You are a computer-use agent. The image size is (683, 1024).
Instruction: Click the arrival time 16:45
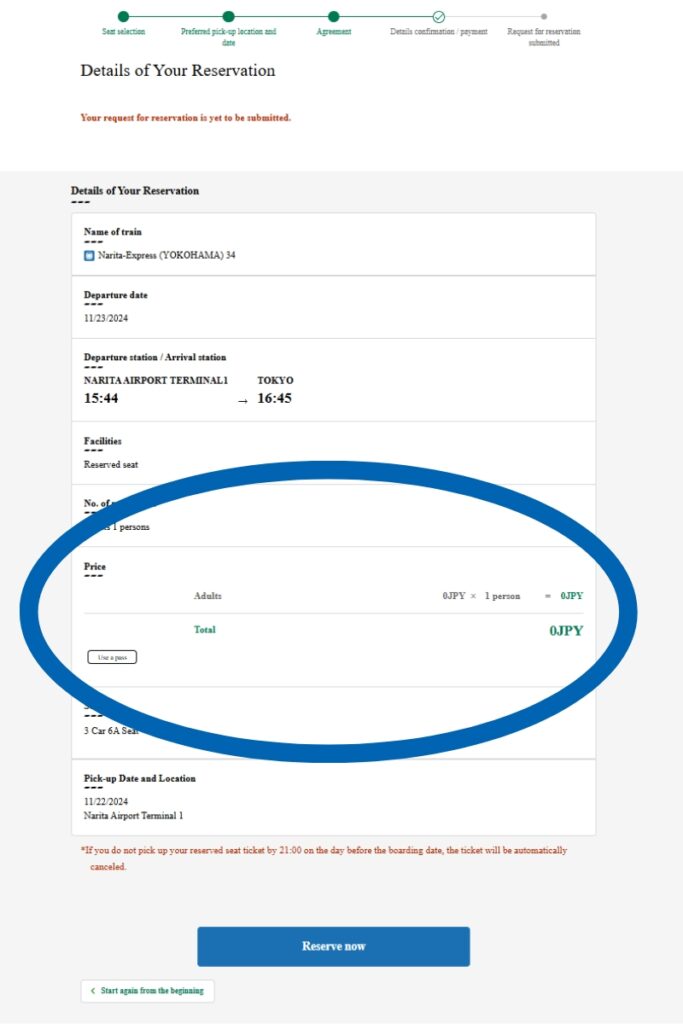click(274, 399)
